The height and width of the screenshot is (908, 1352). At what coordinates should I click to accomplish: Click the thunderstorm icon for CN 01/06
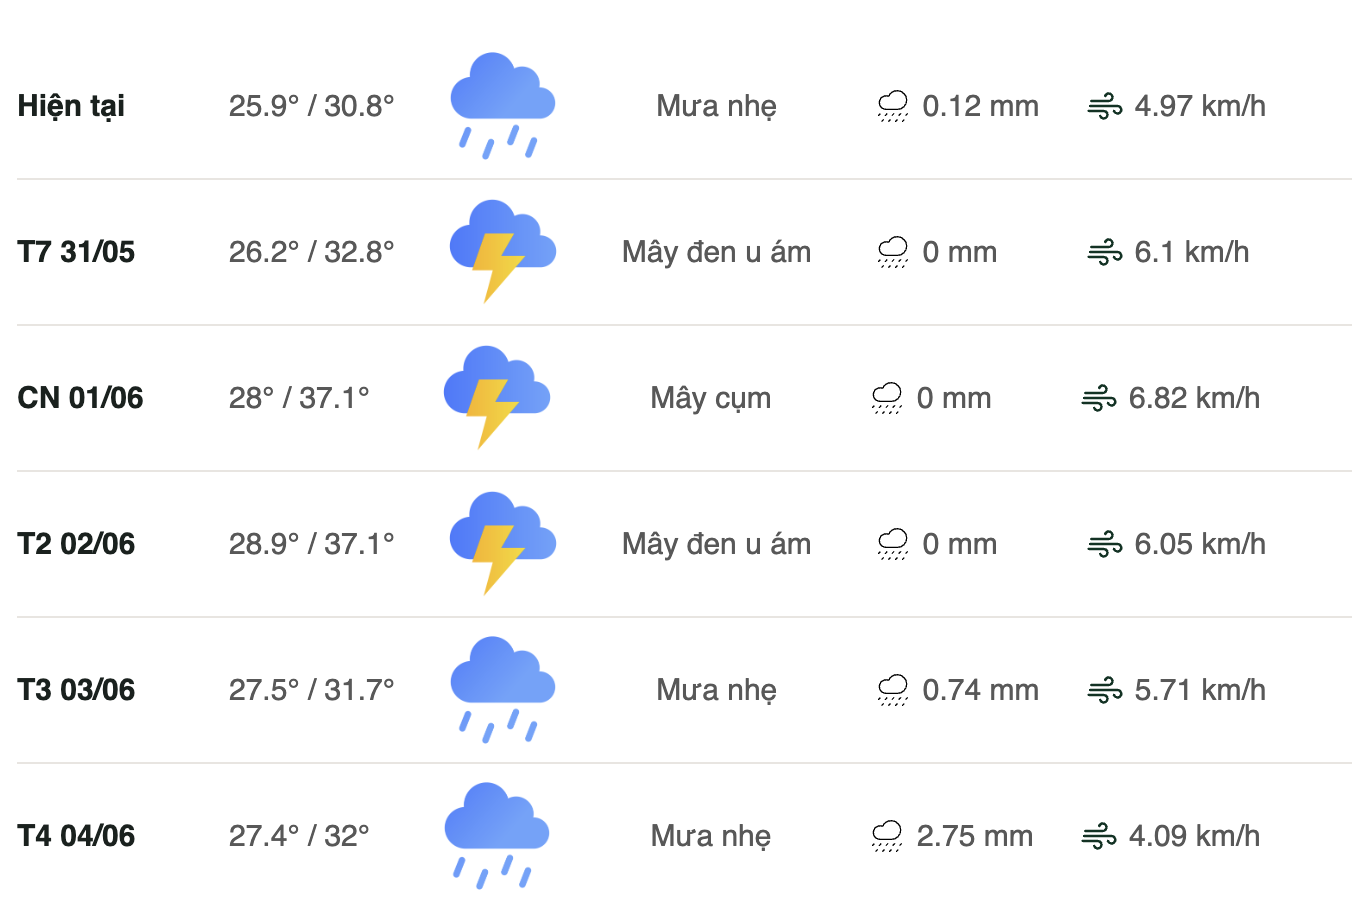497,397
